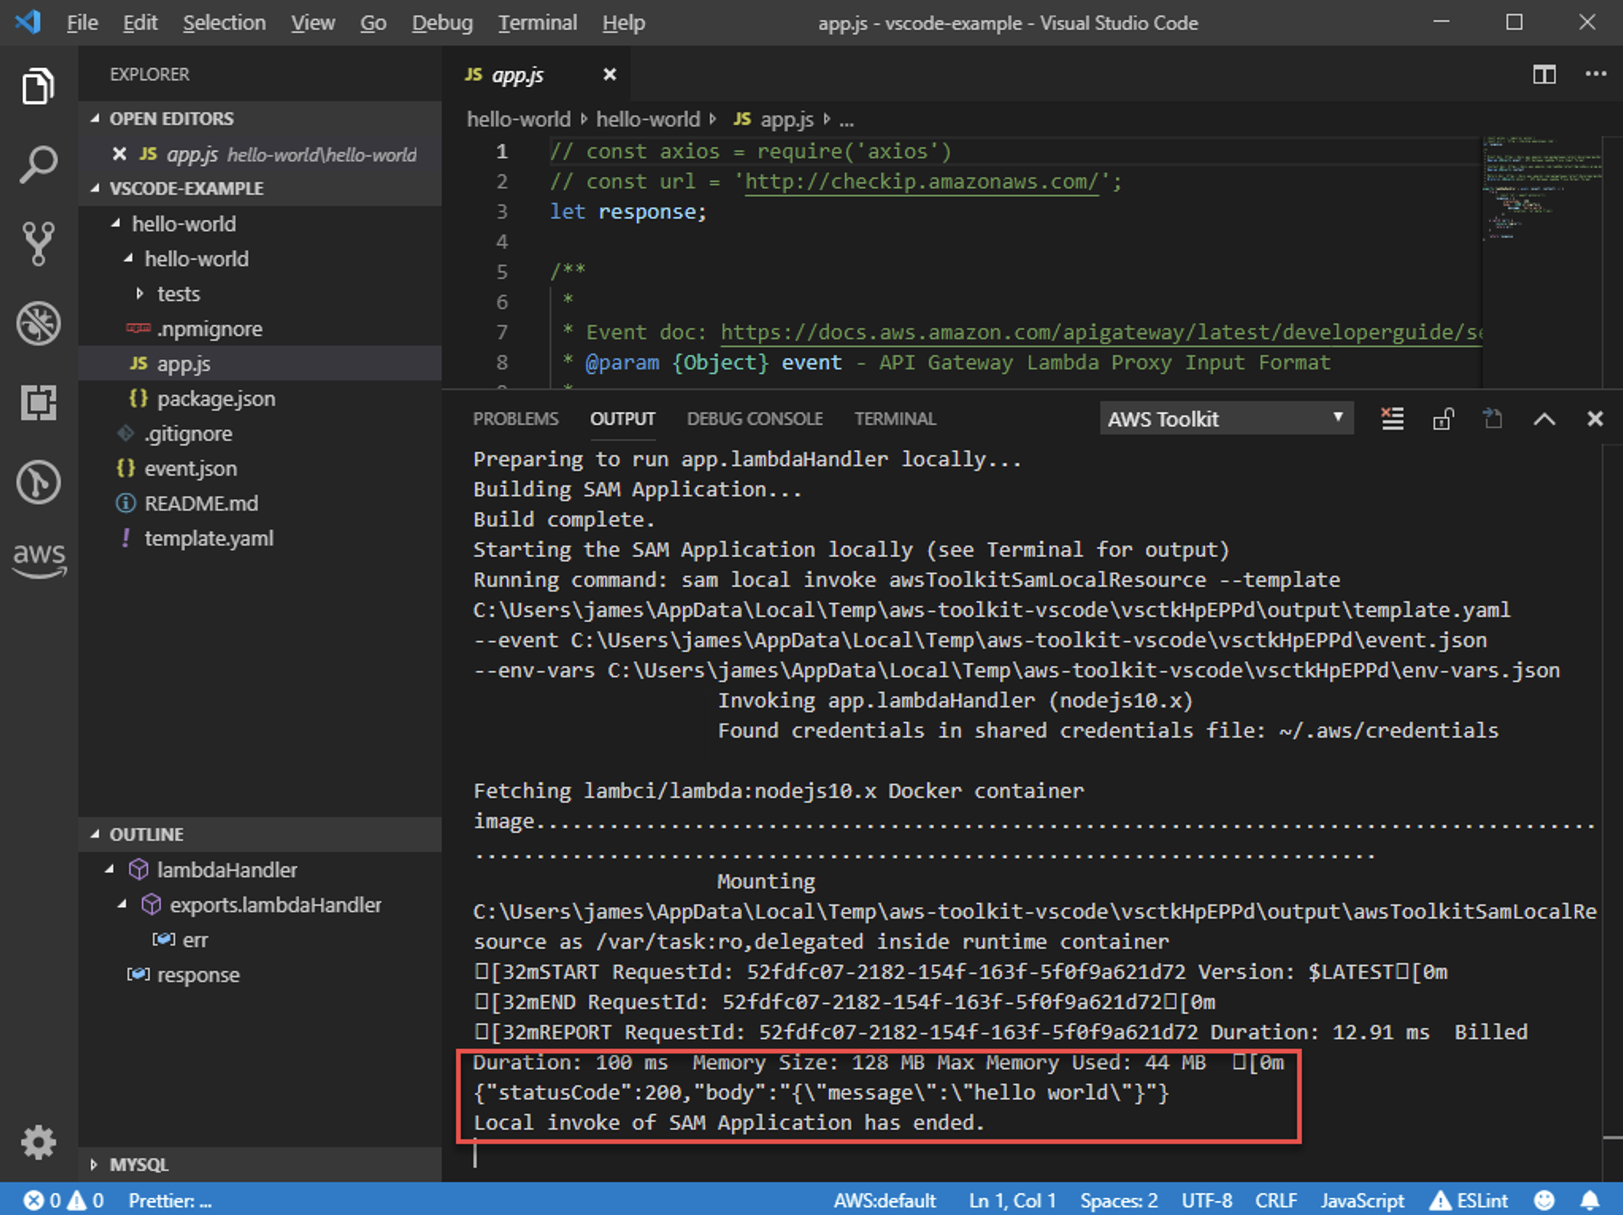Toggle Explorer view in activity bar
This screenshot has width=1623, height=1215.
click(x=39, y=86)
